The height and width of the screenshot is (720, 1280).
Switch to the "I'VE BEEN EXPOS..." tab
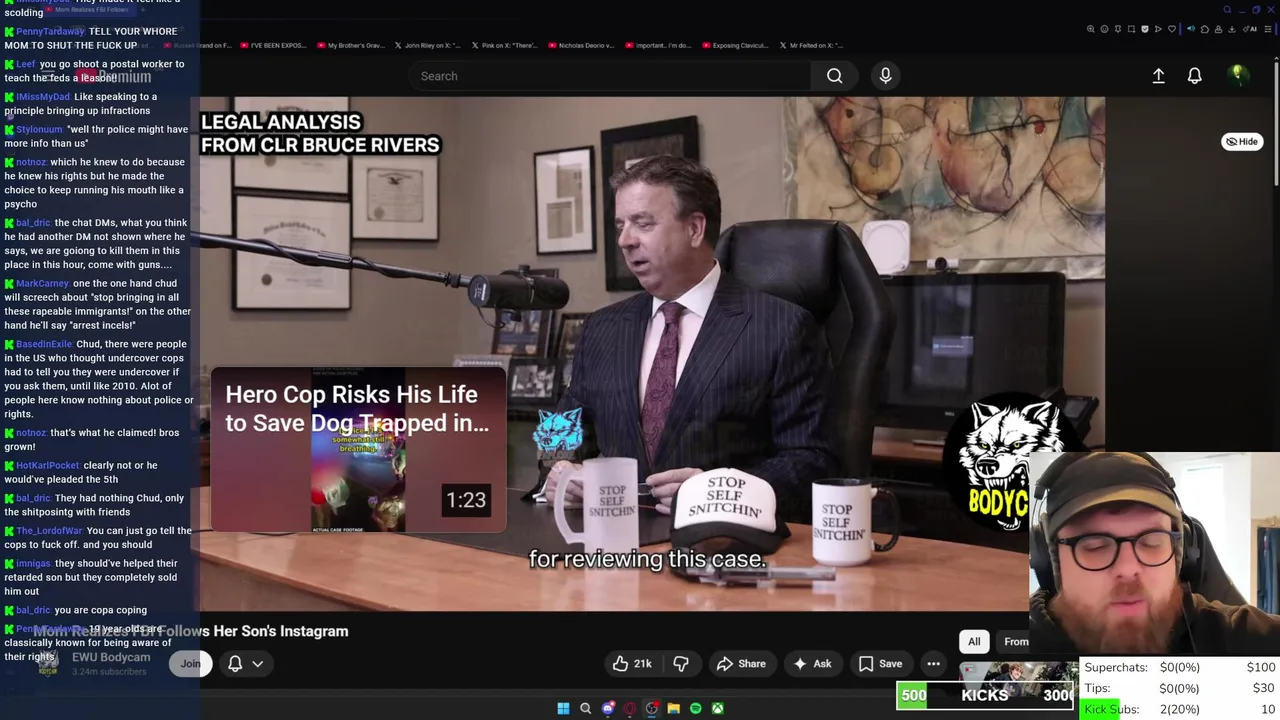point(275,45)
